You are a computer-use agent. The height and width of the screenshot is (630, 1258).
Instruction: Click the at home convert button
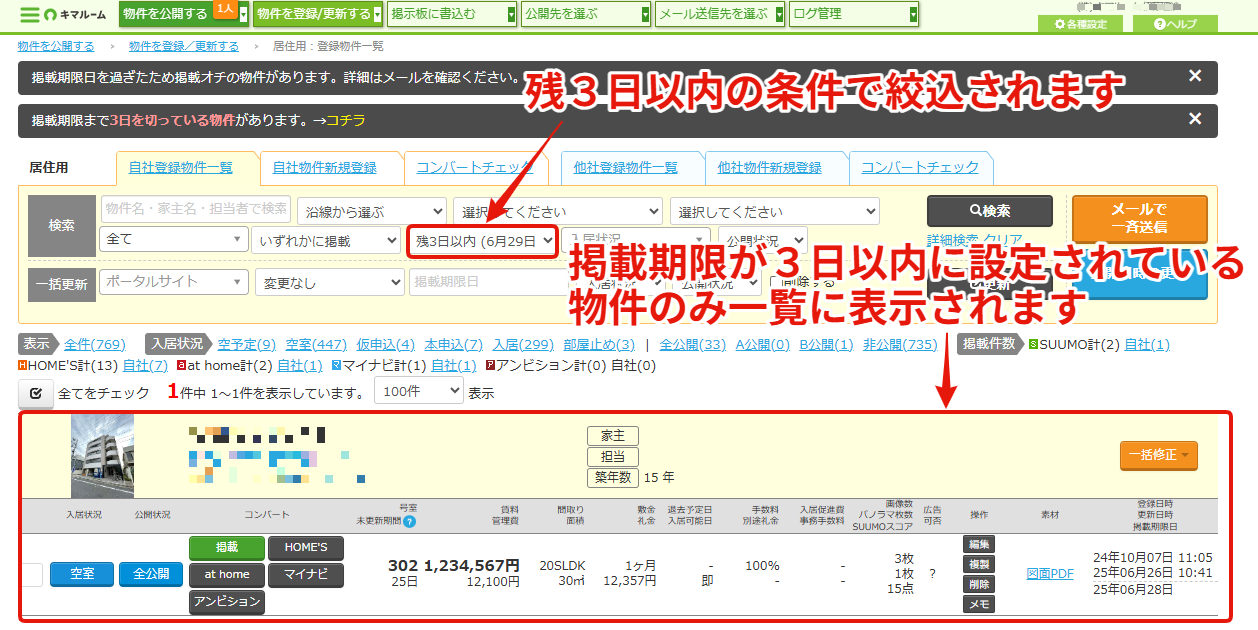227,575
